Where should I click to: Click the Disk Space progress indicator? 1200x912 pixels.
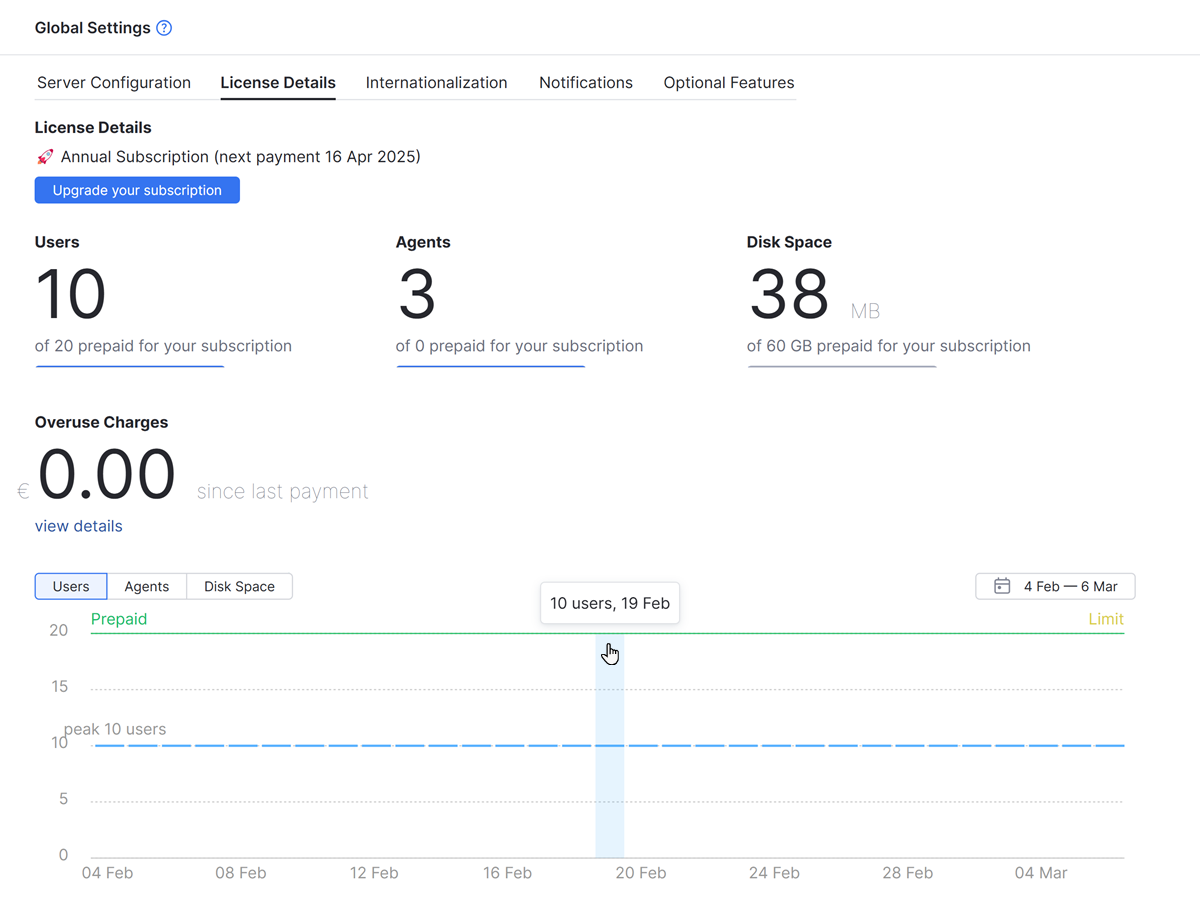(x=841, y=367)
